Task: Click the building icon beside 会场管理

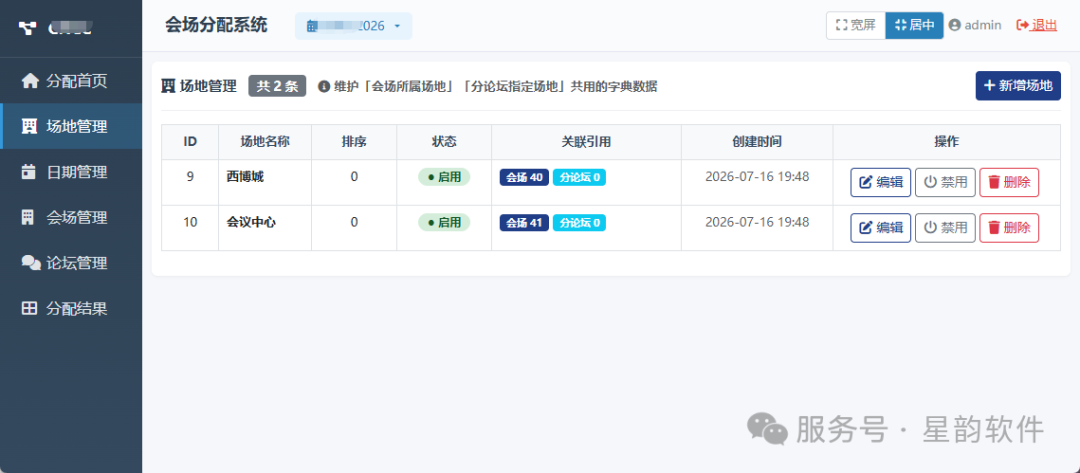Action: (28, 218)
